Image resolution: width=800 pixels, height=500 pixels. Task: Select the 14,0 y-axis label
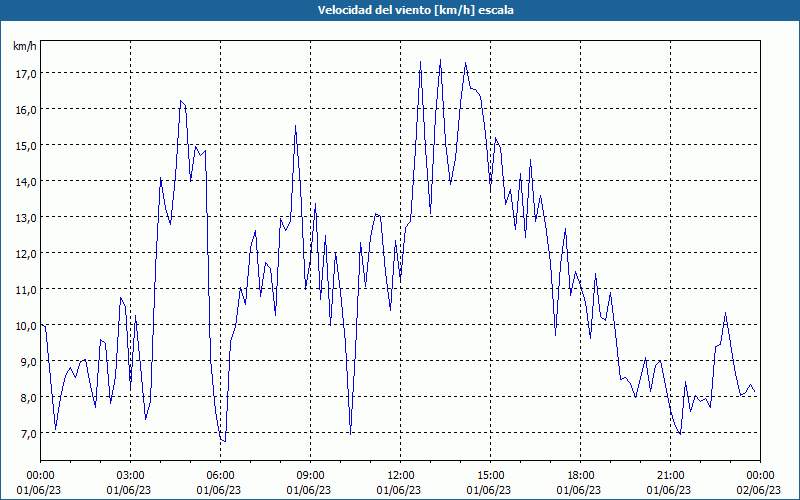[26, 181]
